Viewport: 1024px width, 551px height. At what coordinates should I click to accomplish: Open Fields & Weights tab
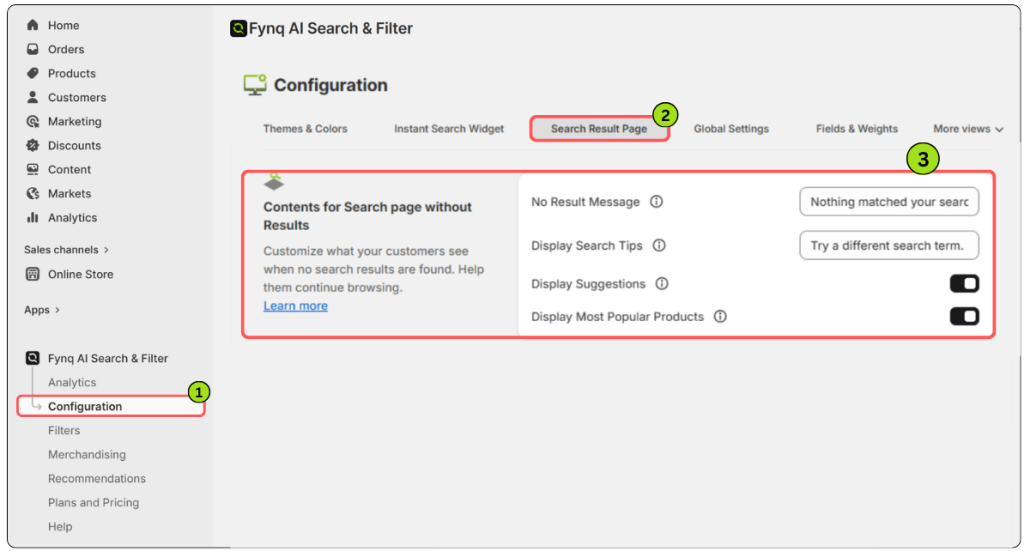(x=856, y=129)
